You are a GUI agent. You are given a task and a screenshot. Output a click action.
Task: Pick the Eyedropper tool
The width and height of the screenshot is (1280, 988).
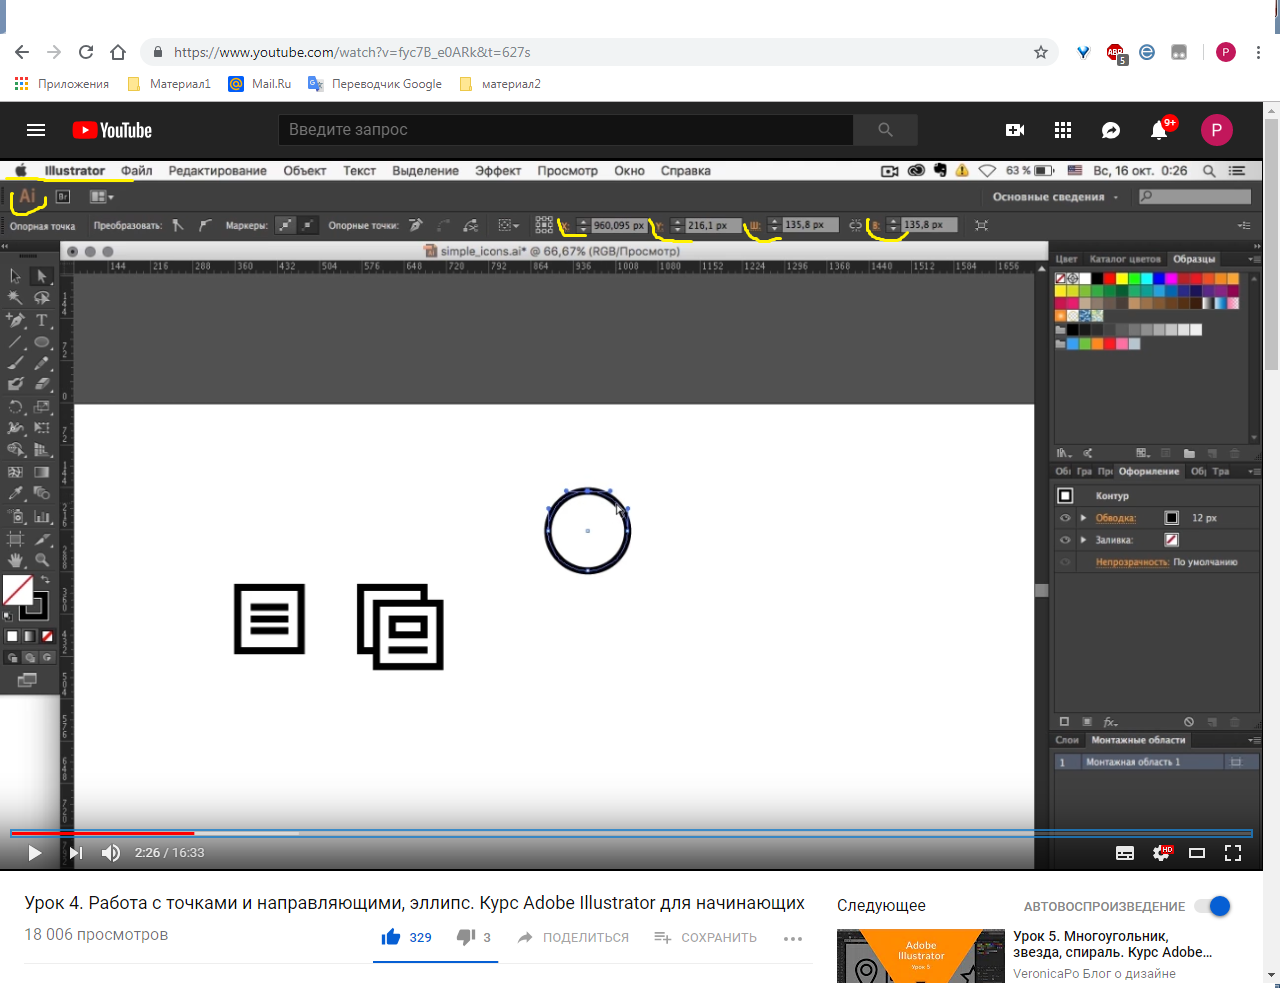[15, 493]
